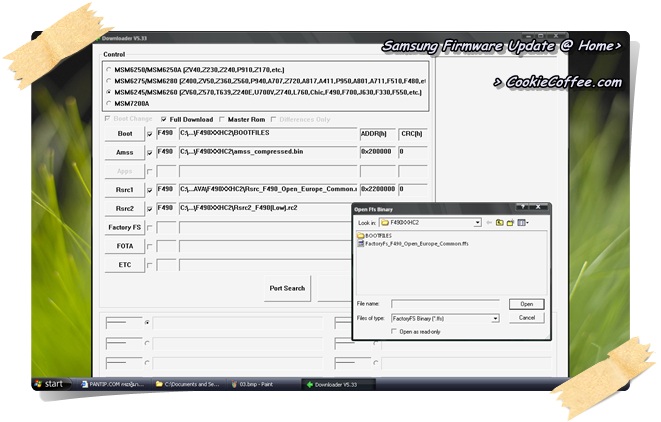Open the Windows start button
The height and width of the screenshot is (422, 661).
[50, 384]
